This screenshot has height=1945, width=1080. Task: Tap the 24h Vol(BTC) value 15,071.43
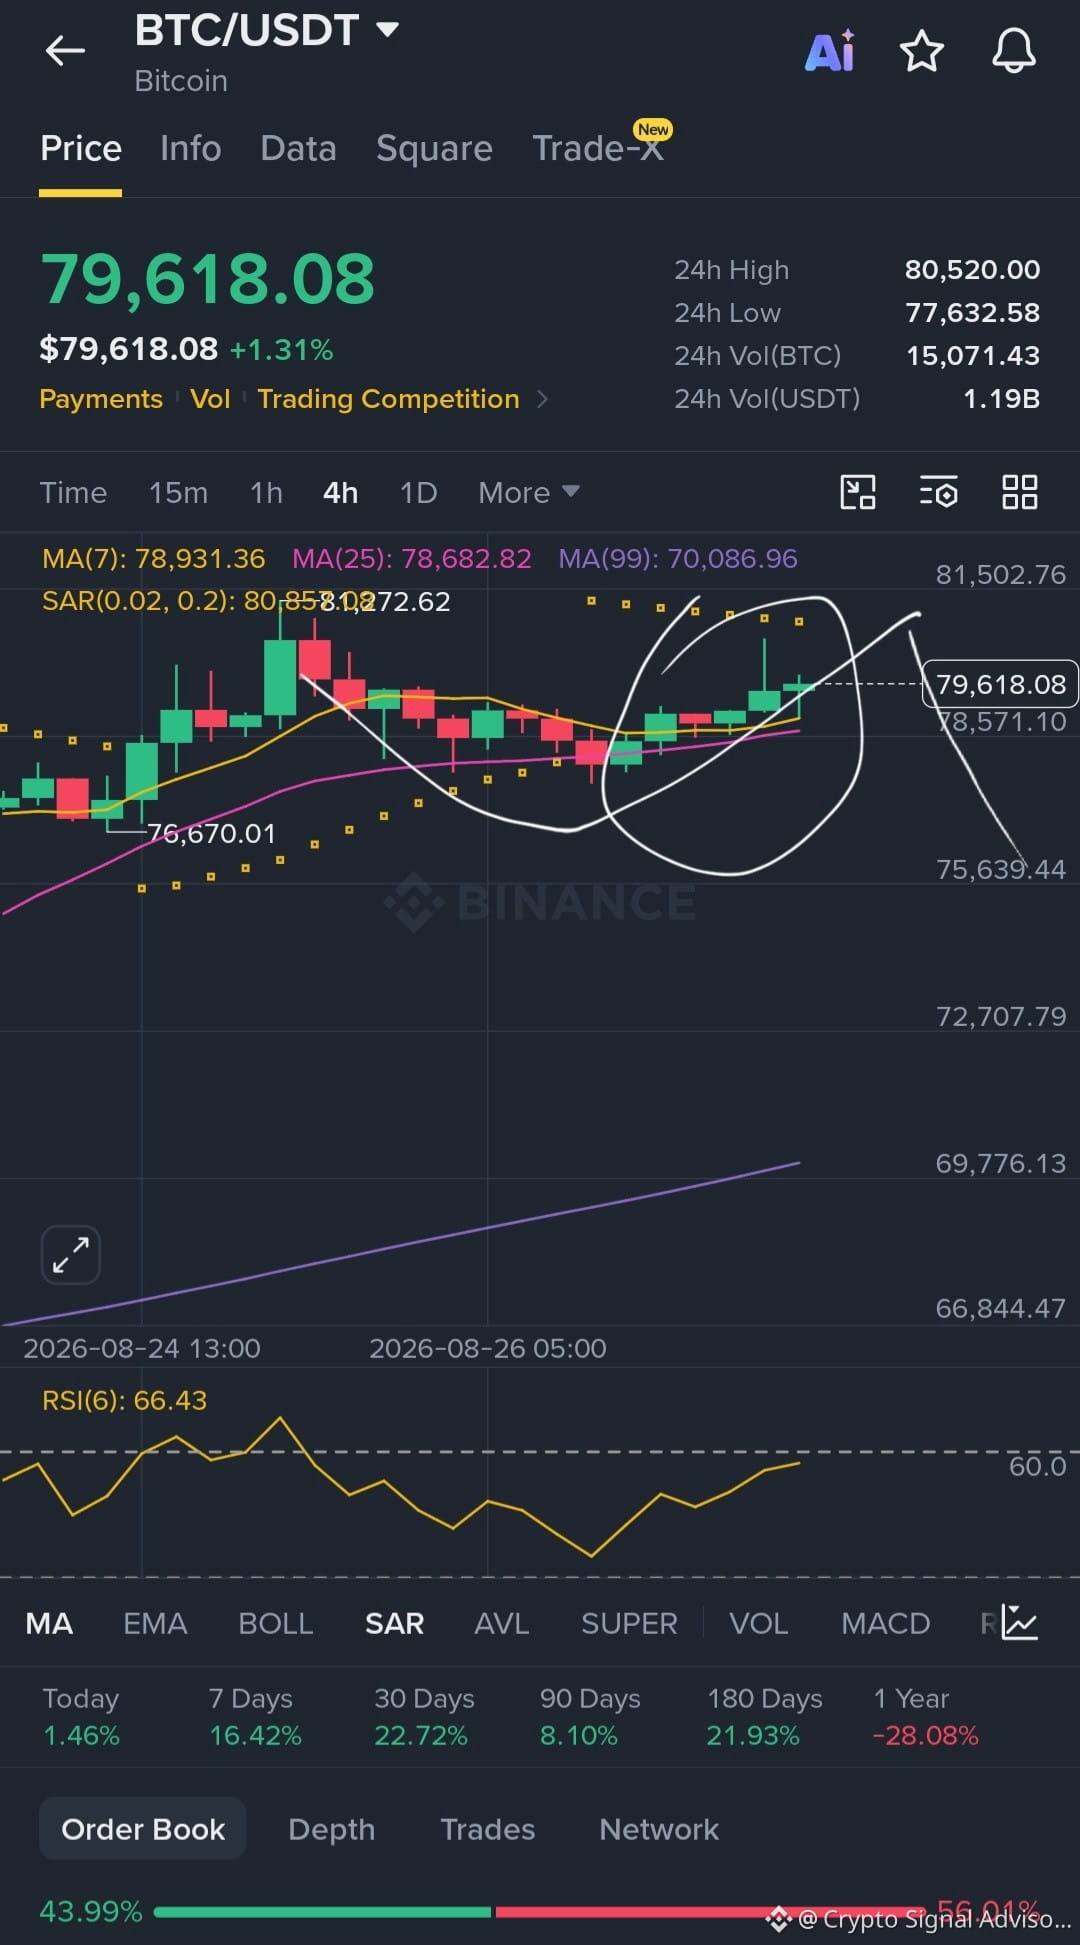(x=972, y=356)
